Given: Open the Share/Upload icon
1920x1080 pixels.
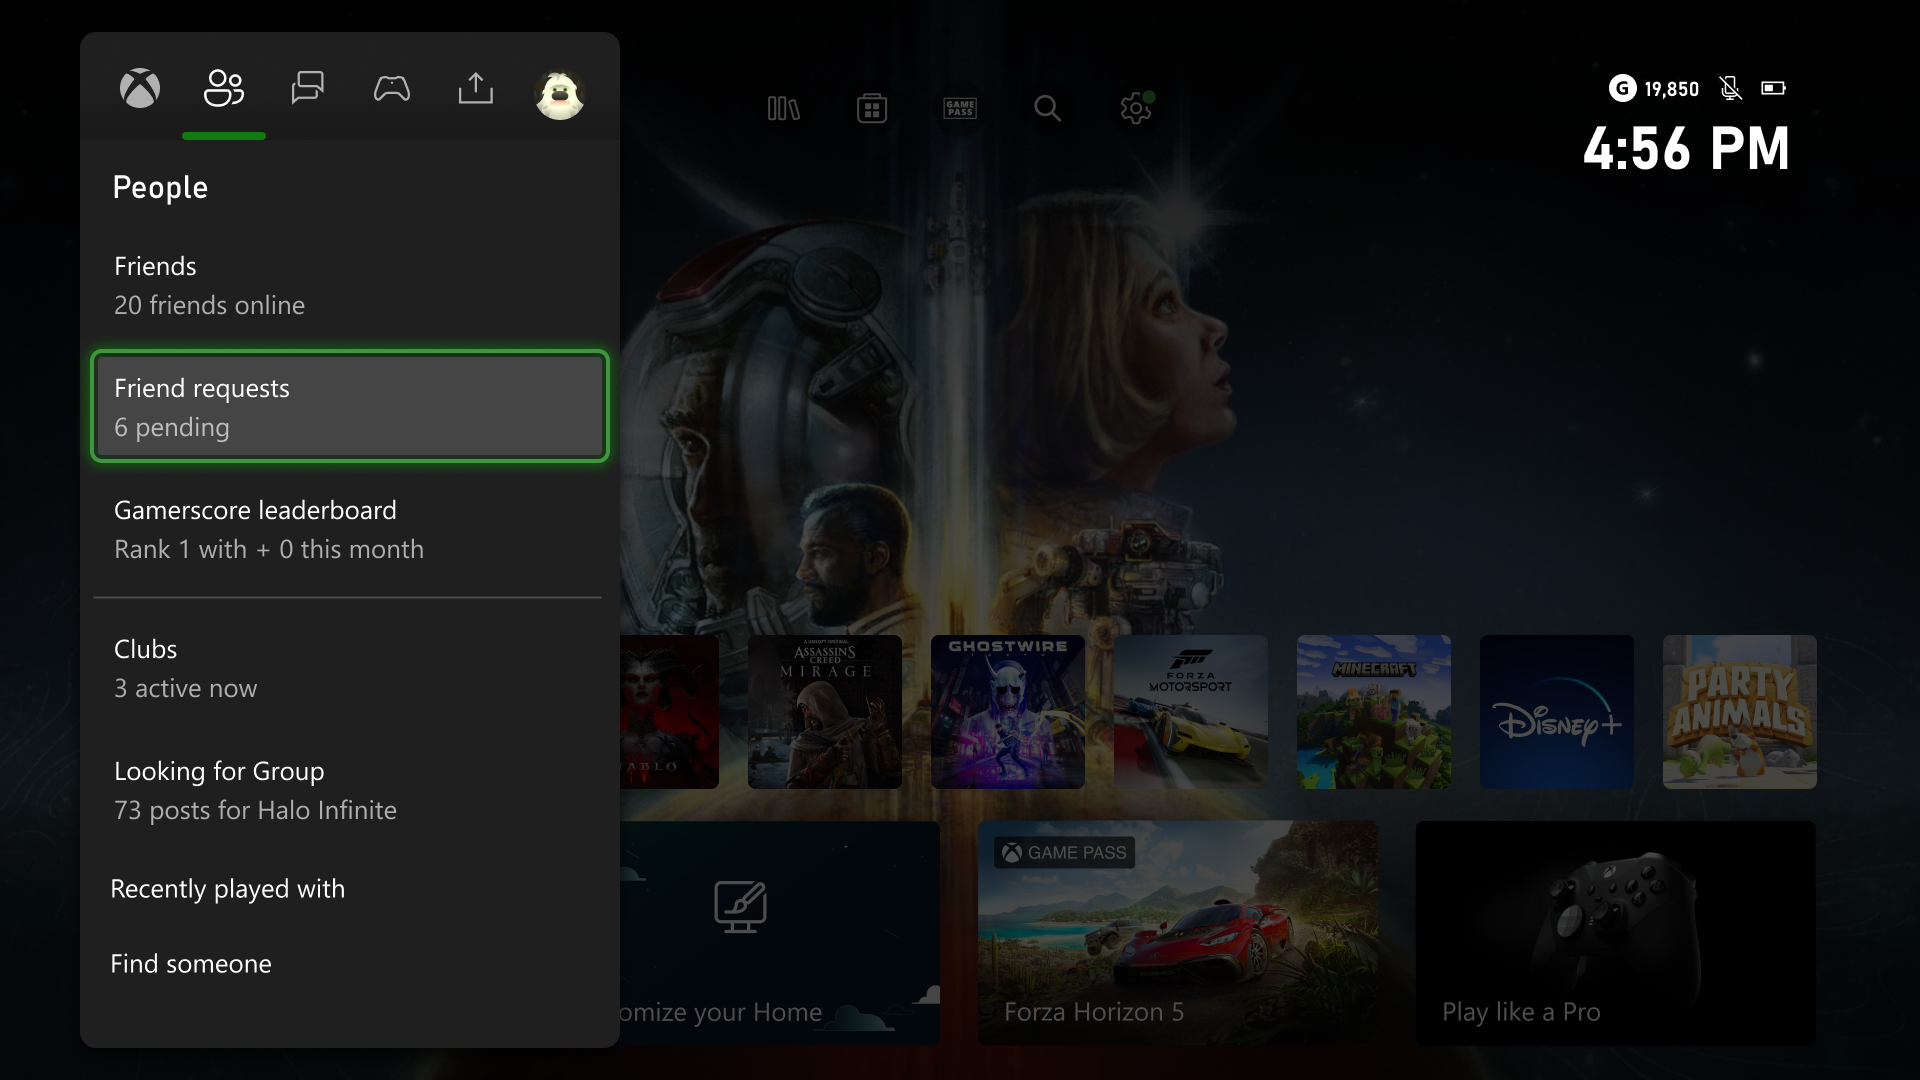Looking at the screenshot, I should point(475,87).
